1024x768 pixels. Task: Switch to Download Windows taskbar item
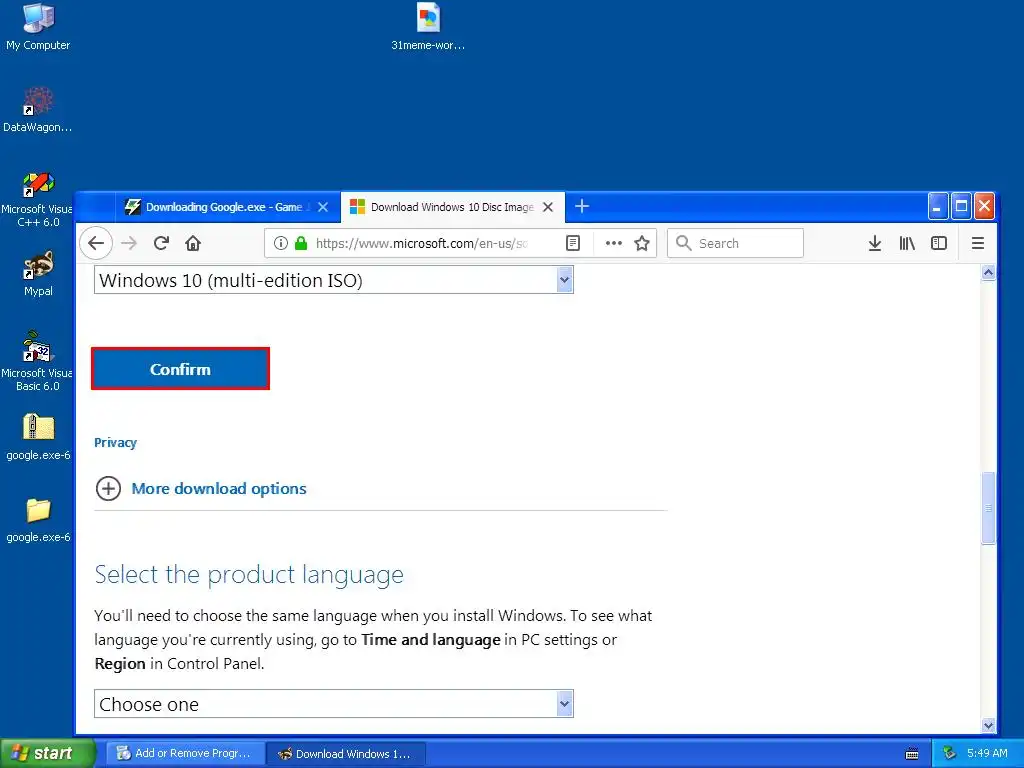coord(346,754)
